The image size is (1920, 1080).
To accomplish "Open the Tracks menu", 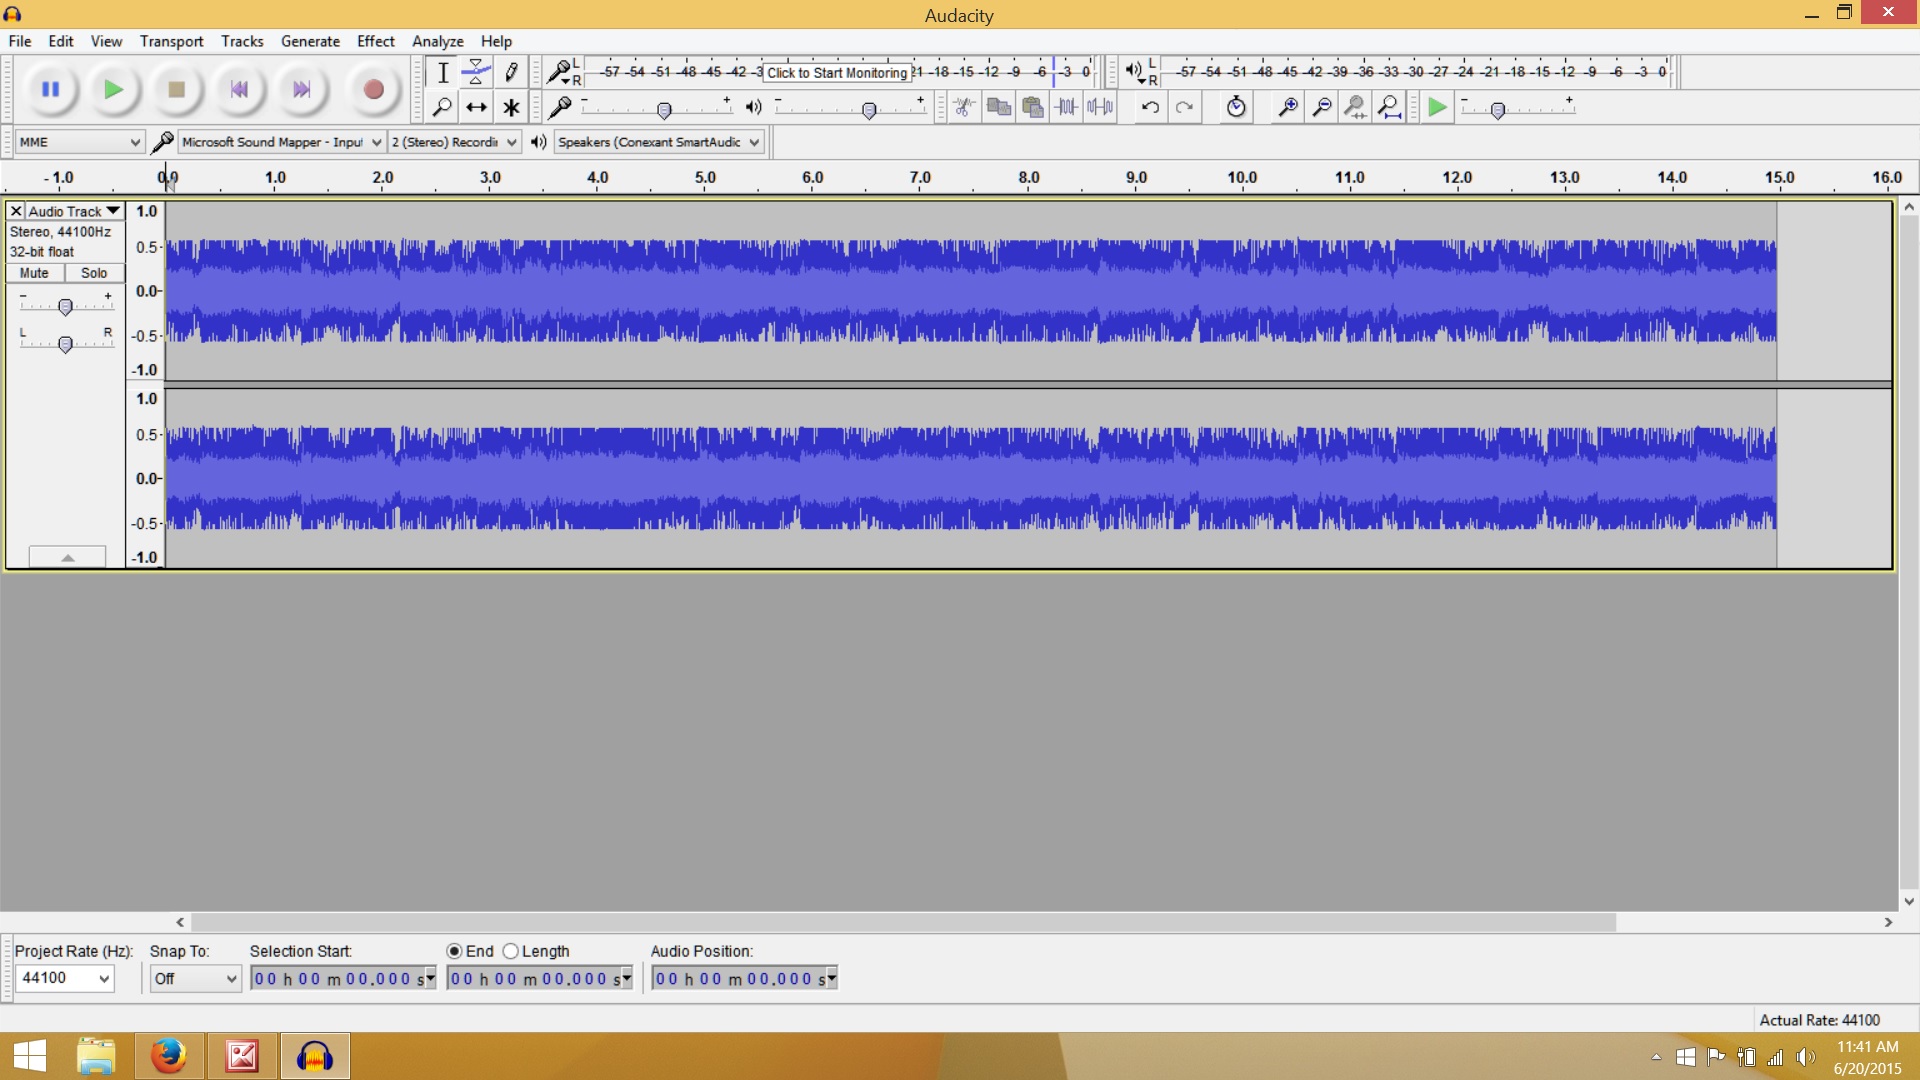I will click(x=242, y=41).
